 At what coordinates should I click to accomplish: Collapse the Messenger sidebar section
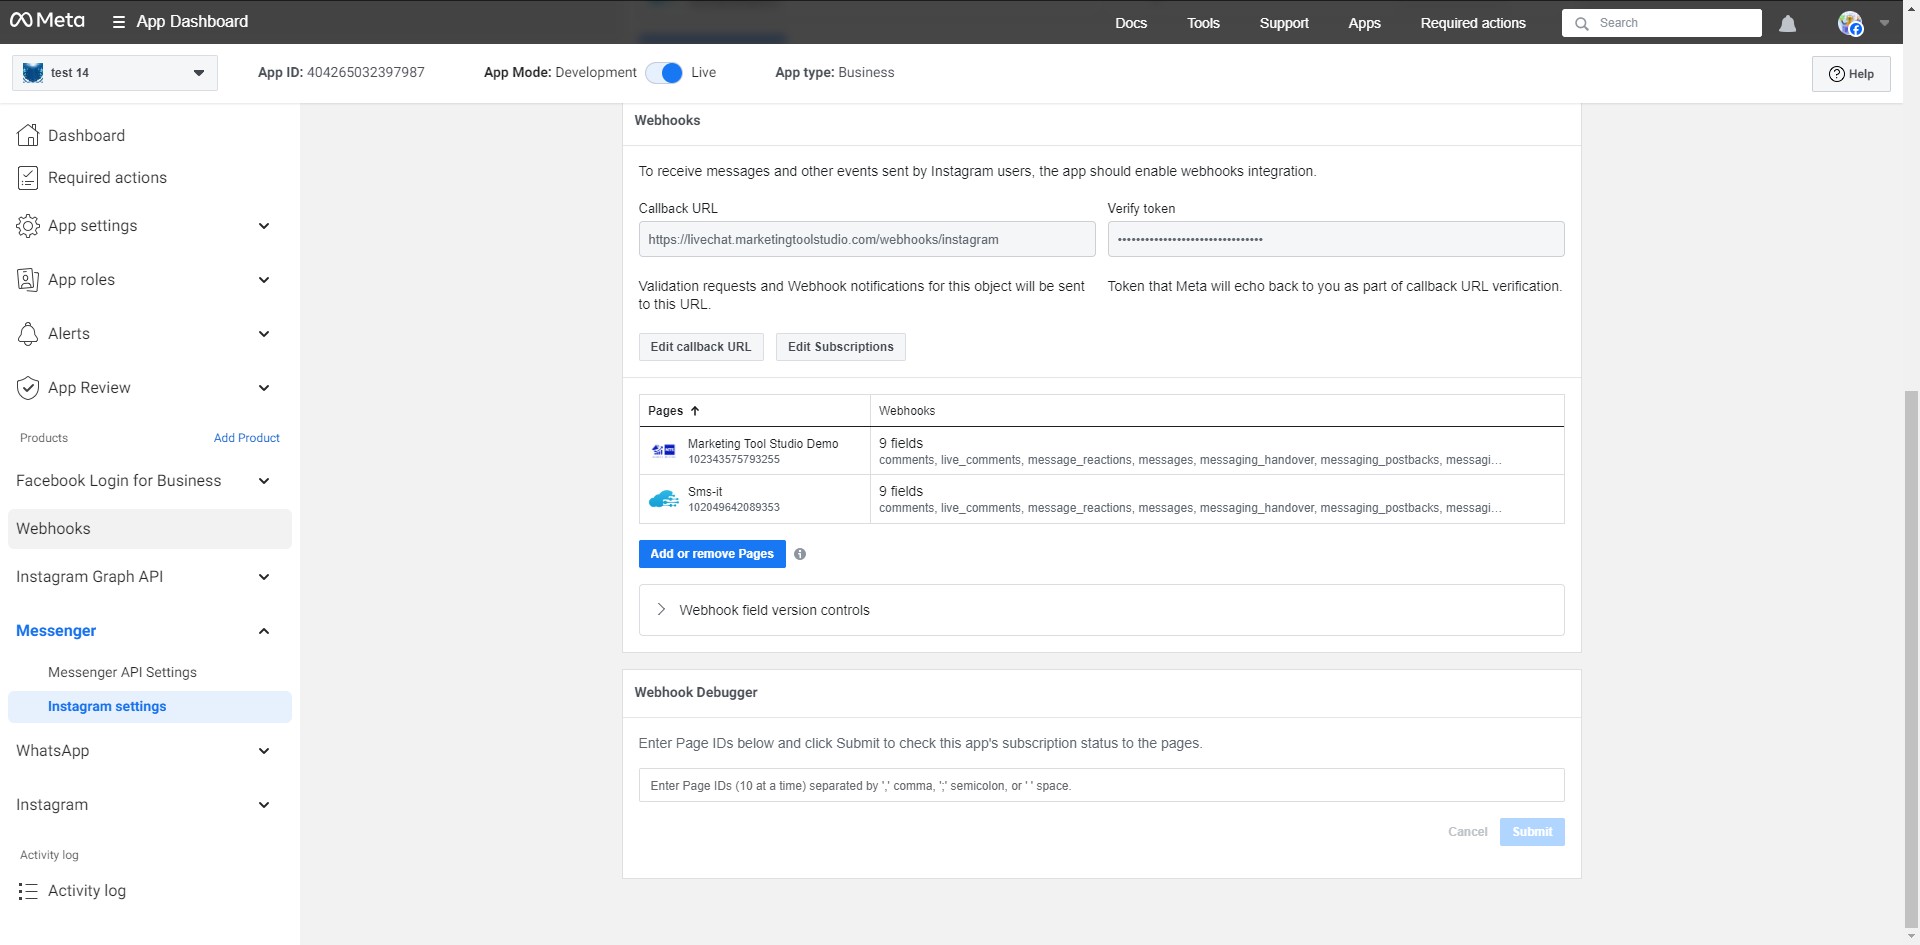click(264, 631)
